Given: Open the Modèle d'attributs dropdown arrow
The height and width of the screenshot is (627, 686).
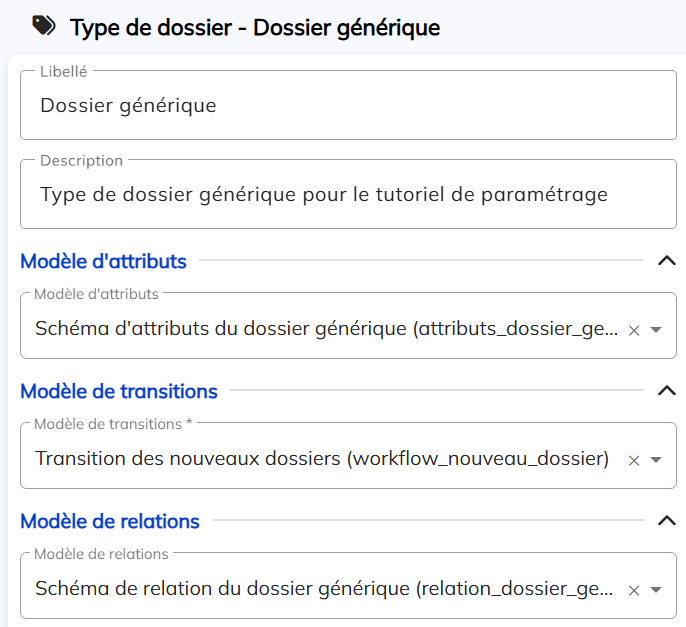Looking at the screenshot, I should 656,330.
